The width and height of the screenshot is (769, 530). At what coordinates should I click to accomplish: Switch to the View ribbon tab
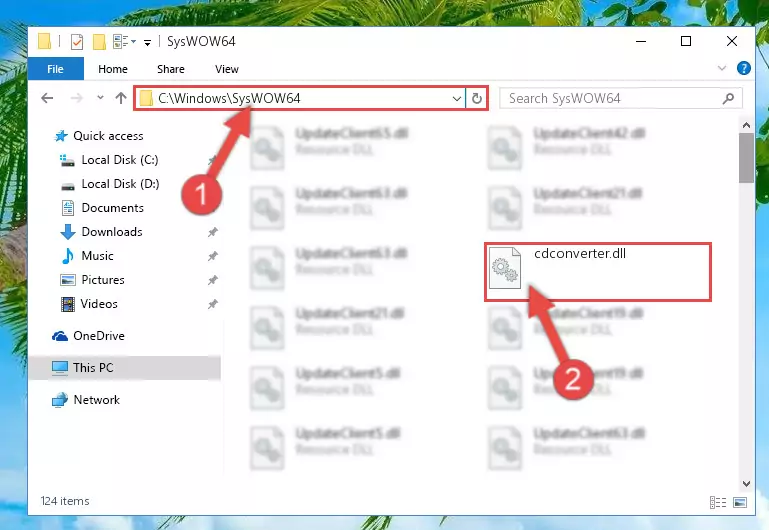227,69
